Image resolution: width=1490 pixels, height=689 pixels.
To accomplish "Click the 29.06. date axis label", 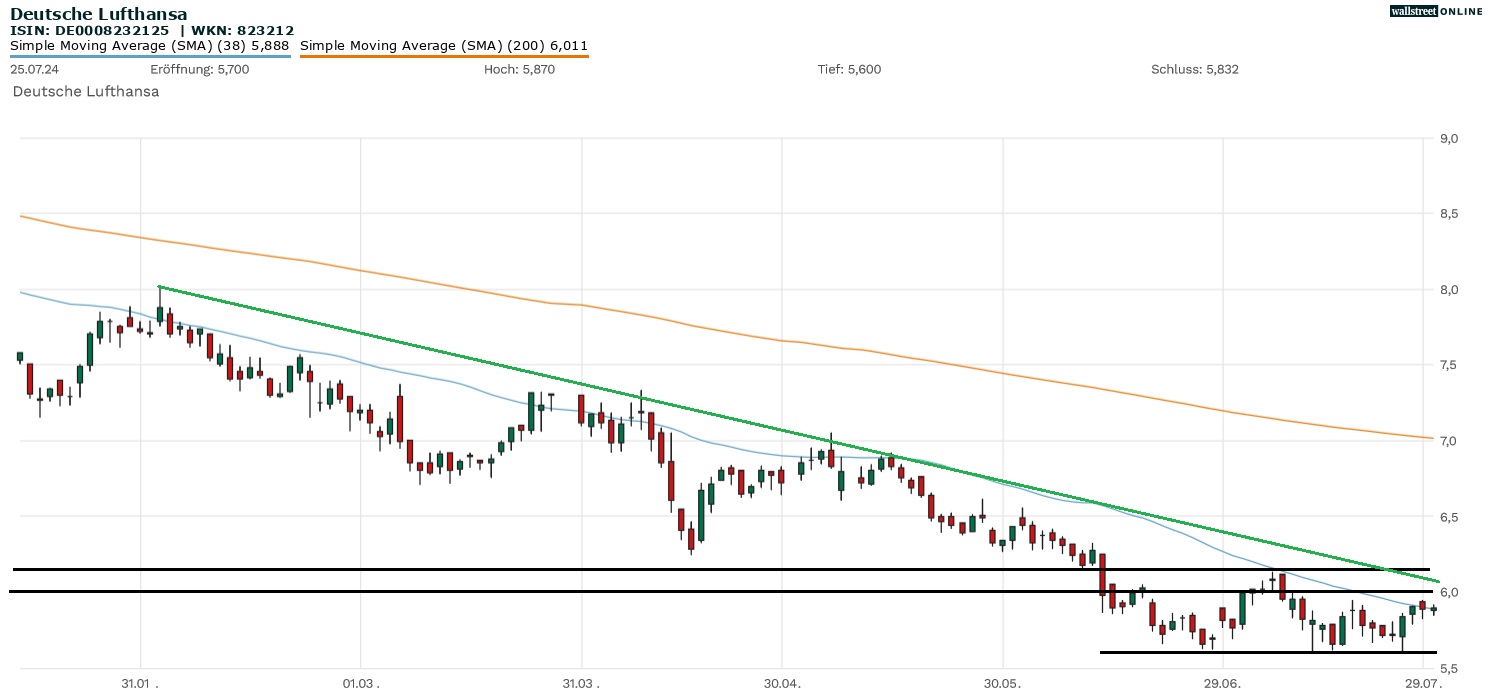I will [x=1224, y=683].
